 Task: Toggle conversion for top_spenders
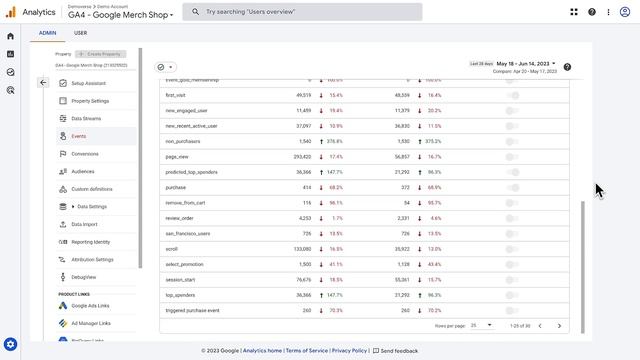click(x=512, y=295)
